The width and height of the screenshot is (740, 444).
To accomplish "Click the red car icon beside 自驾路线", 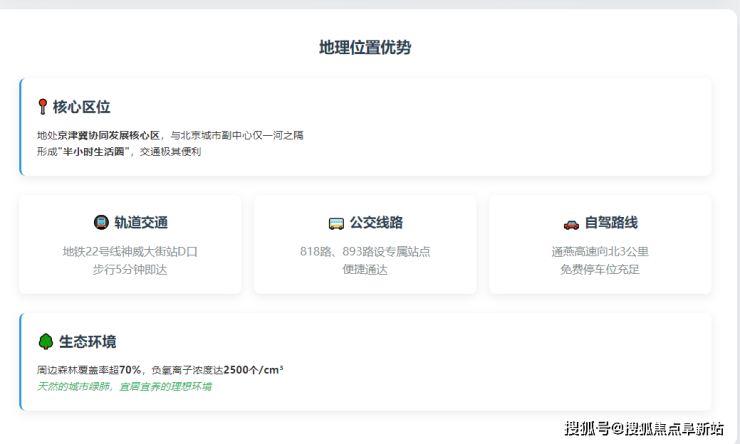I will (571, 223).
